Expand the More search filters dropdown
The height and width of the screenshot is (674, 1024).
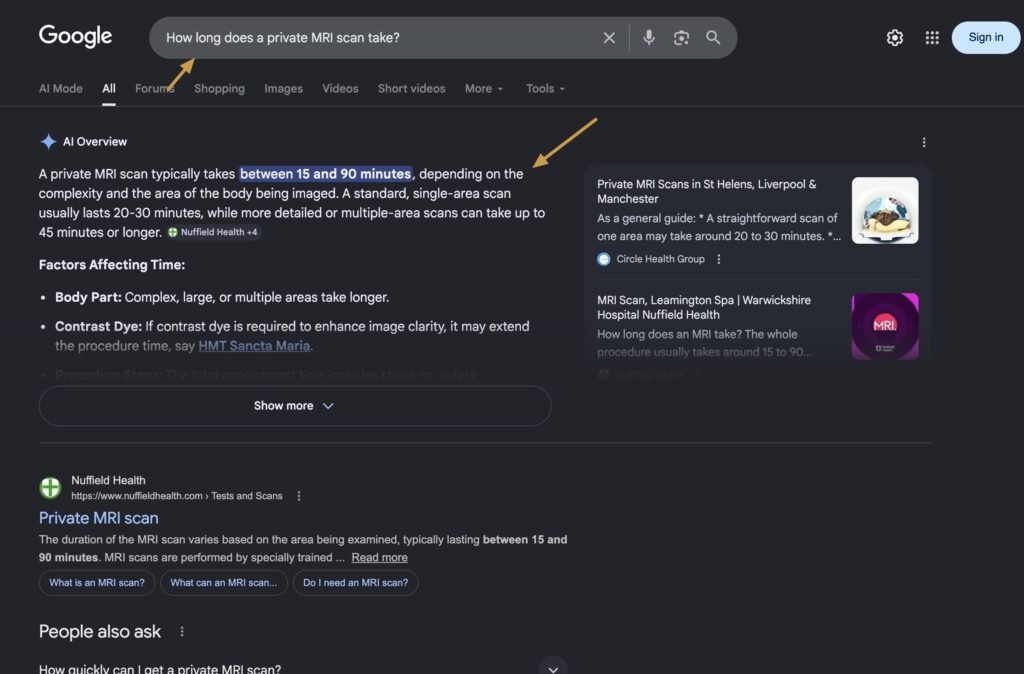pyautogui.click(x=484, y=88)
